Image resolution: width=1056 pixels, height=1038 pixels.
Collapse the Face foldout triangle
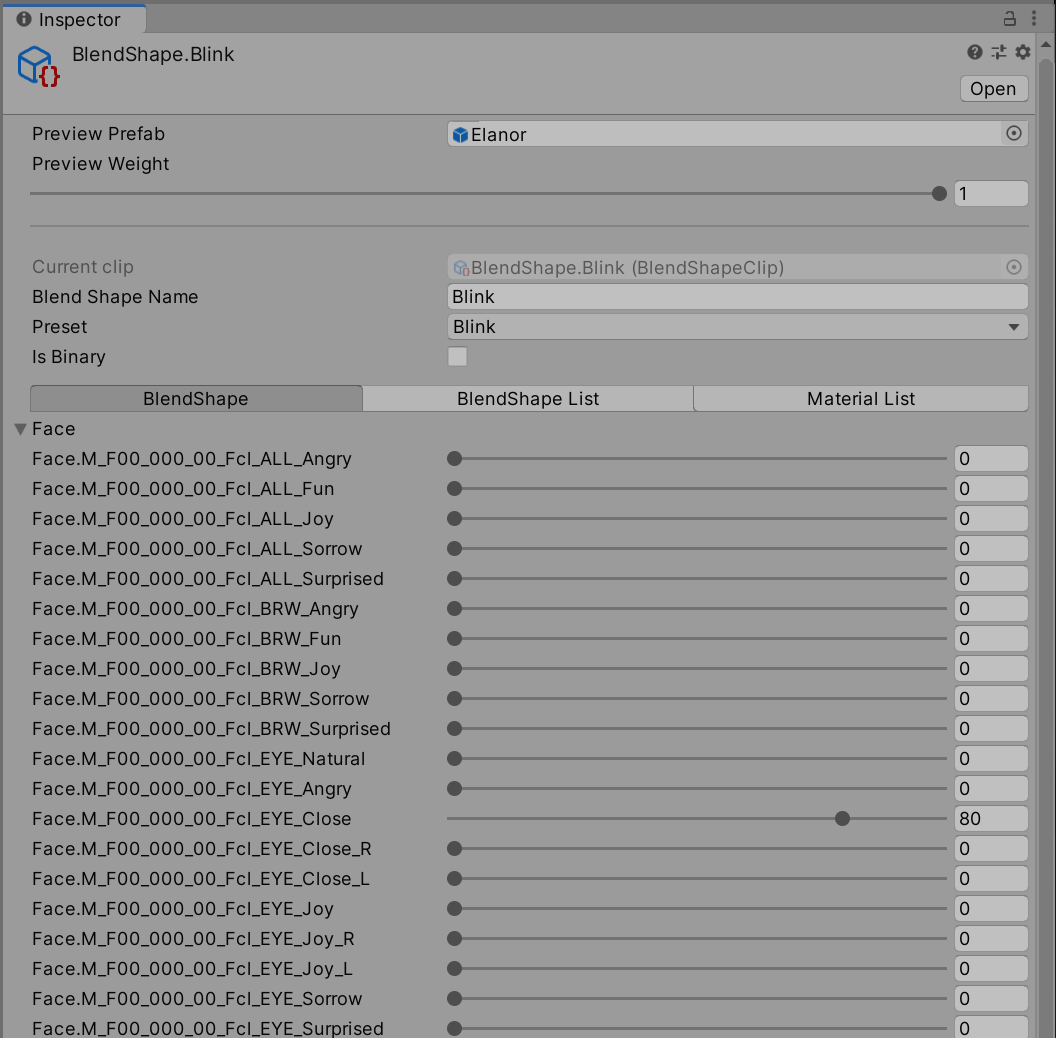[x=20, y=428]
